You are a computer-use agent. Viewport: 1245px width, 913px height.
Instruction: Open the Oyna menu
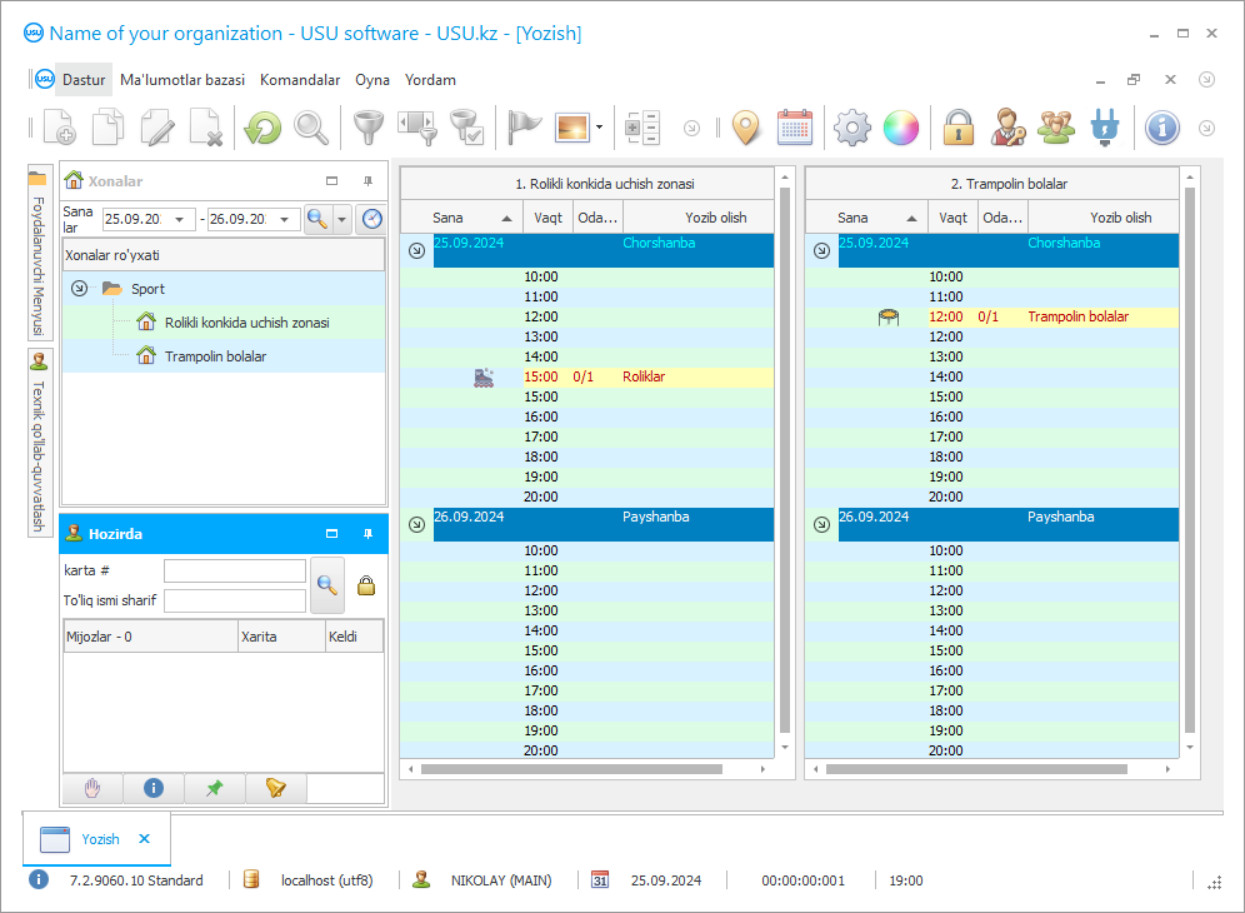click(372, 80)
